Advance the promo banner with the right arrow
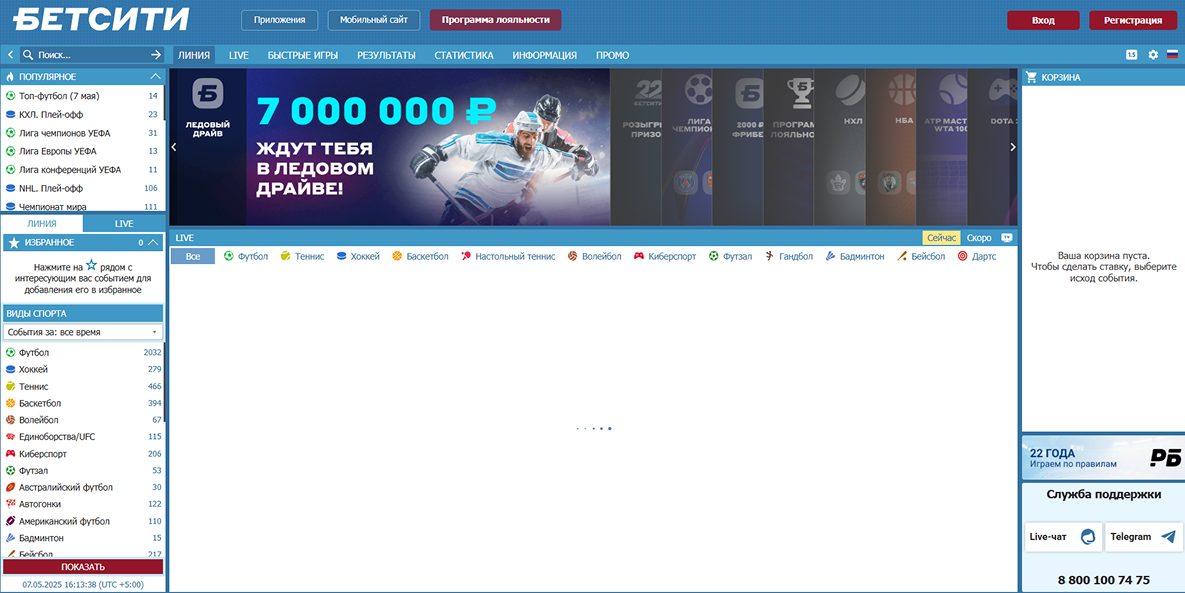This screenshot has height=593, width=1185. point(1012,146)
